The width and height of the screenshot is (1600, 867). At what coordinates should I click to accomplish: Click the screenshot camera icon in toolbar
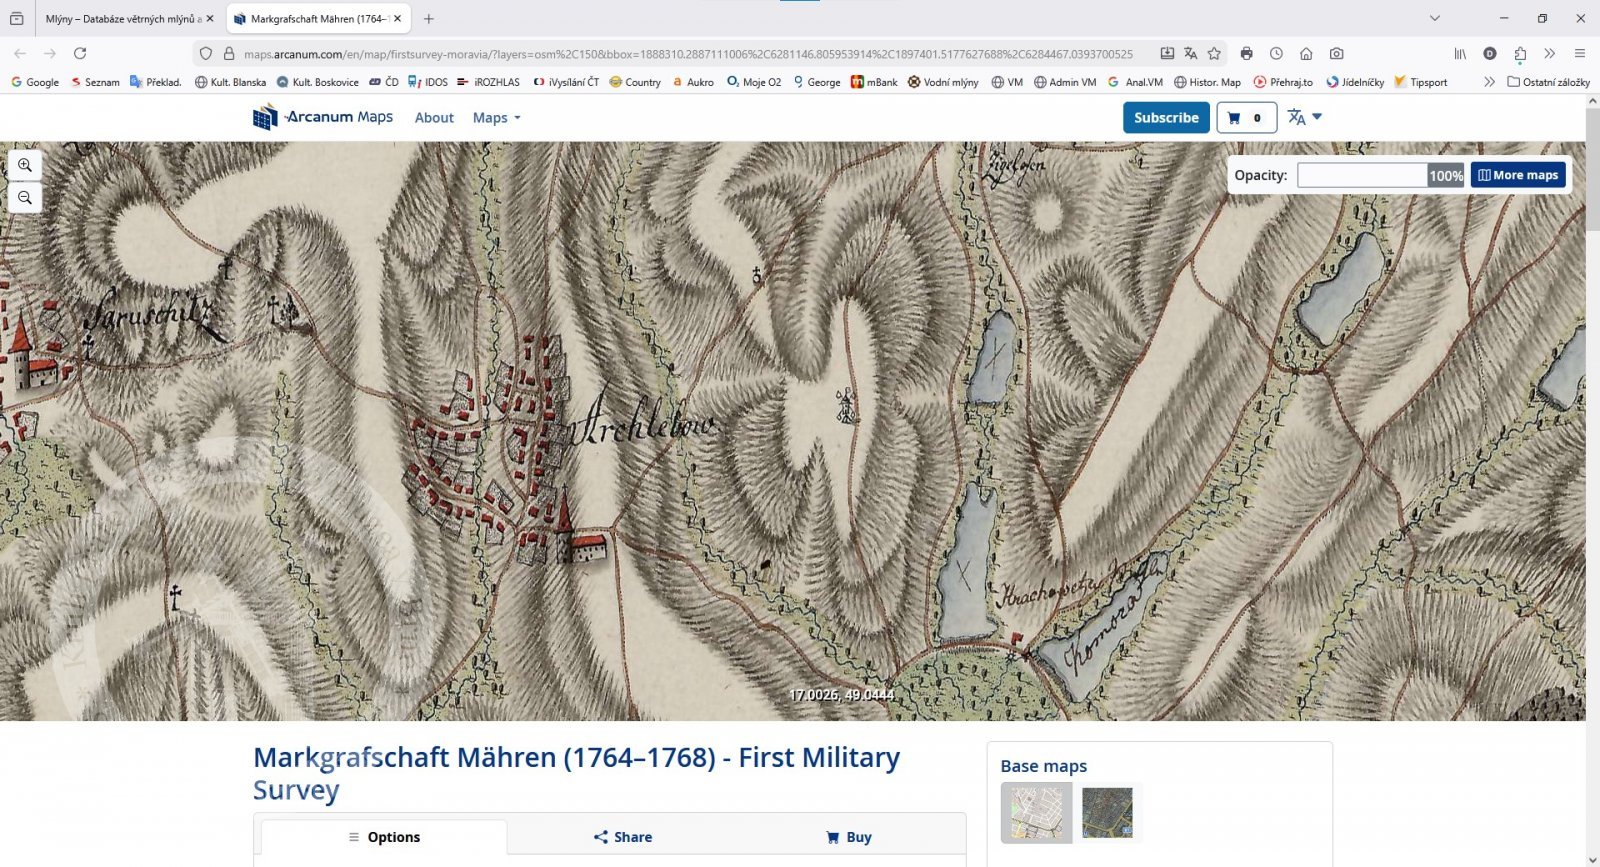pyautogui.click(x=1336, y=54)
